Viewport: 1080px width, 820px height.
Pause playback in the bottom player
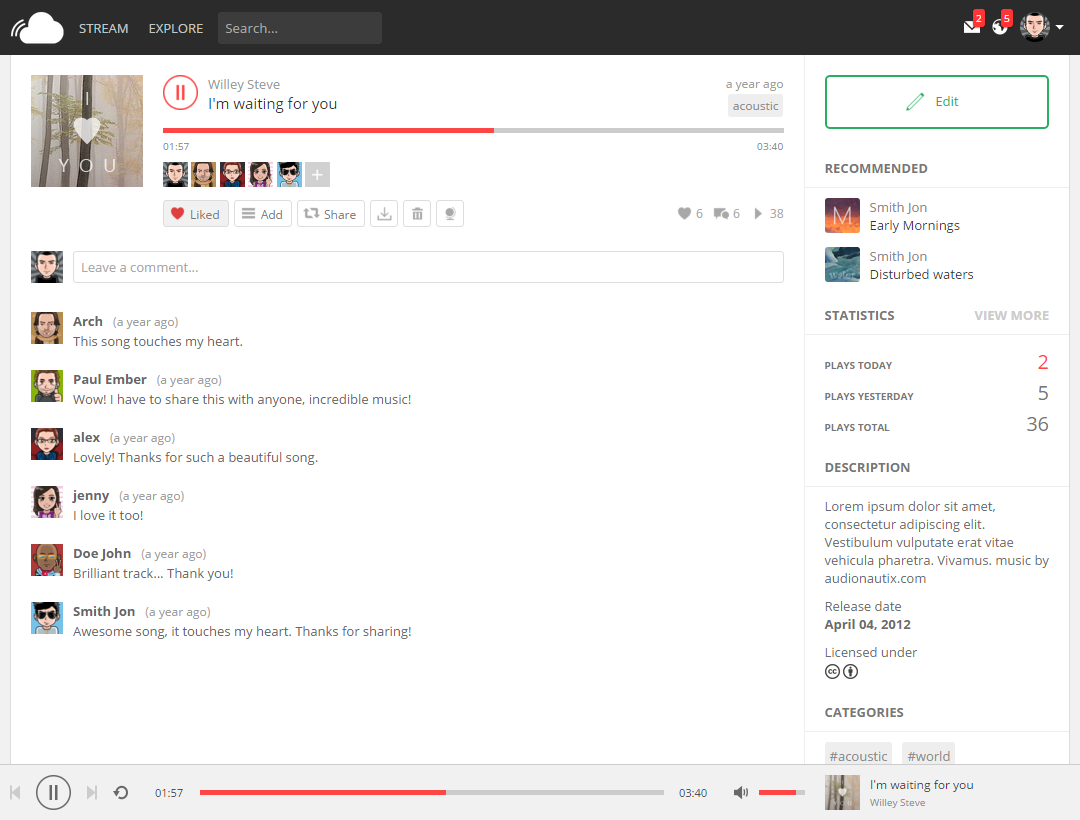pos(53,792)
